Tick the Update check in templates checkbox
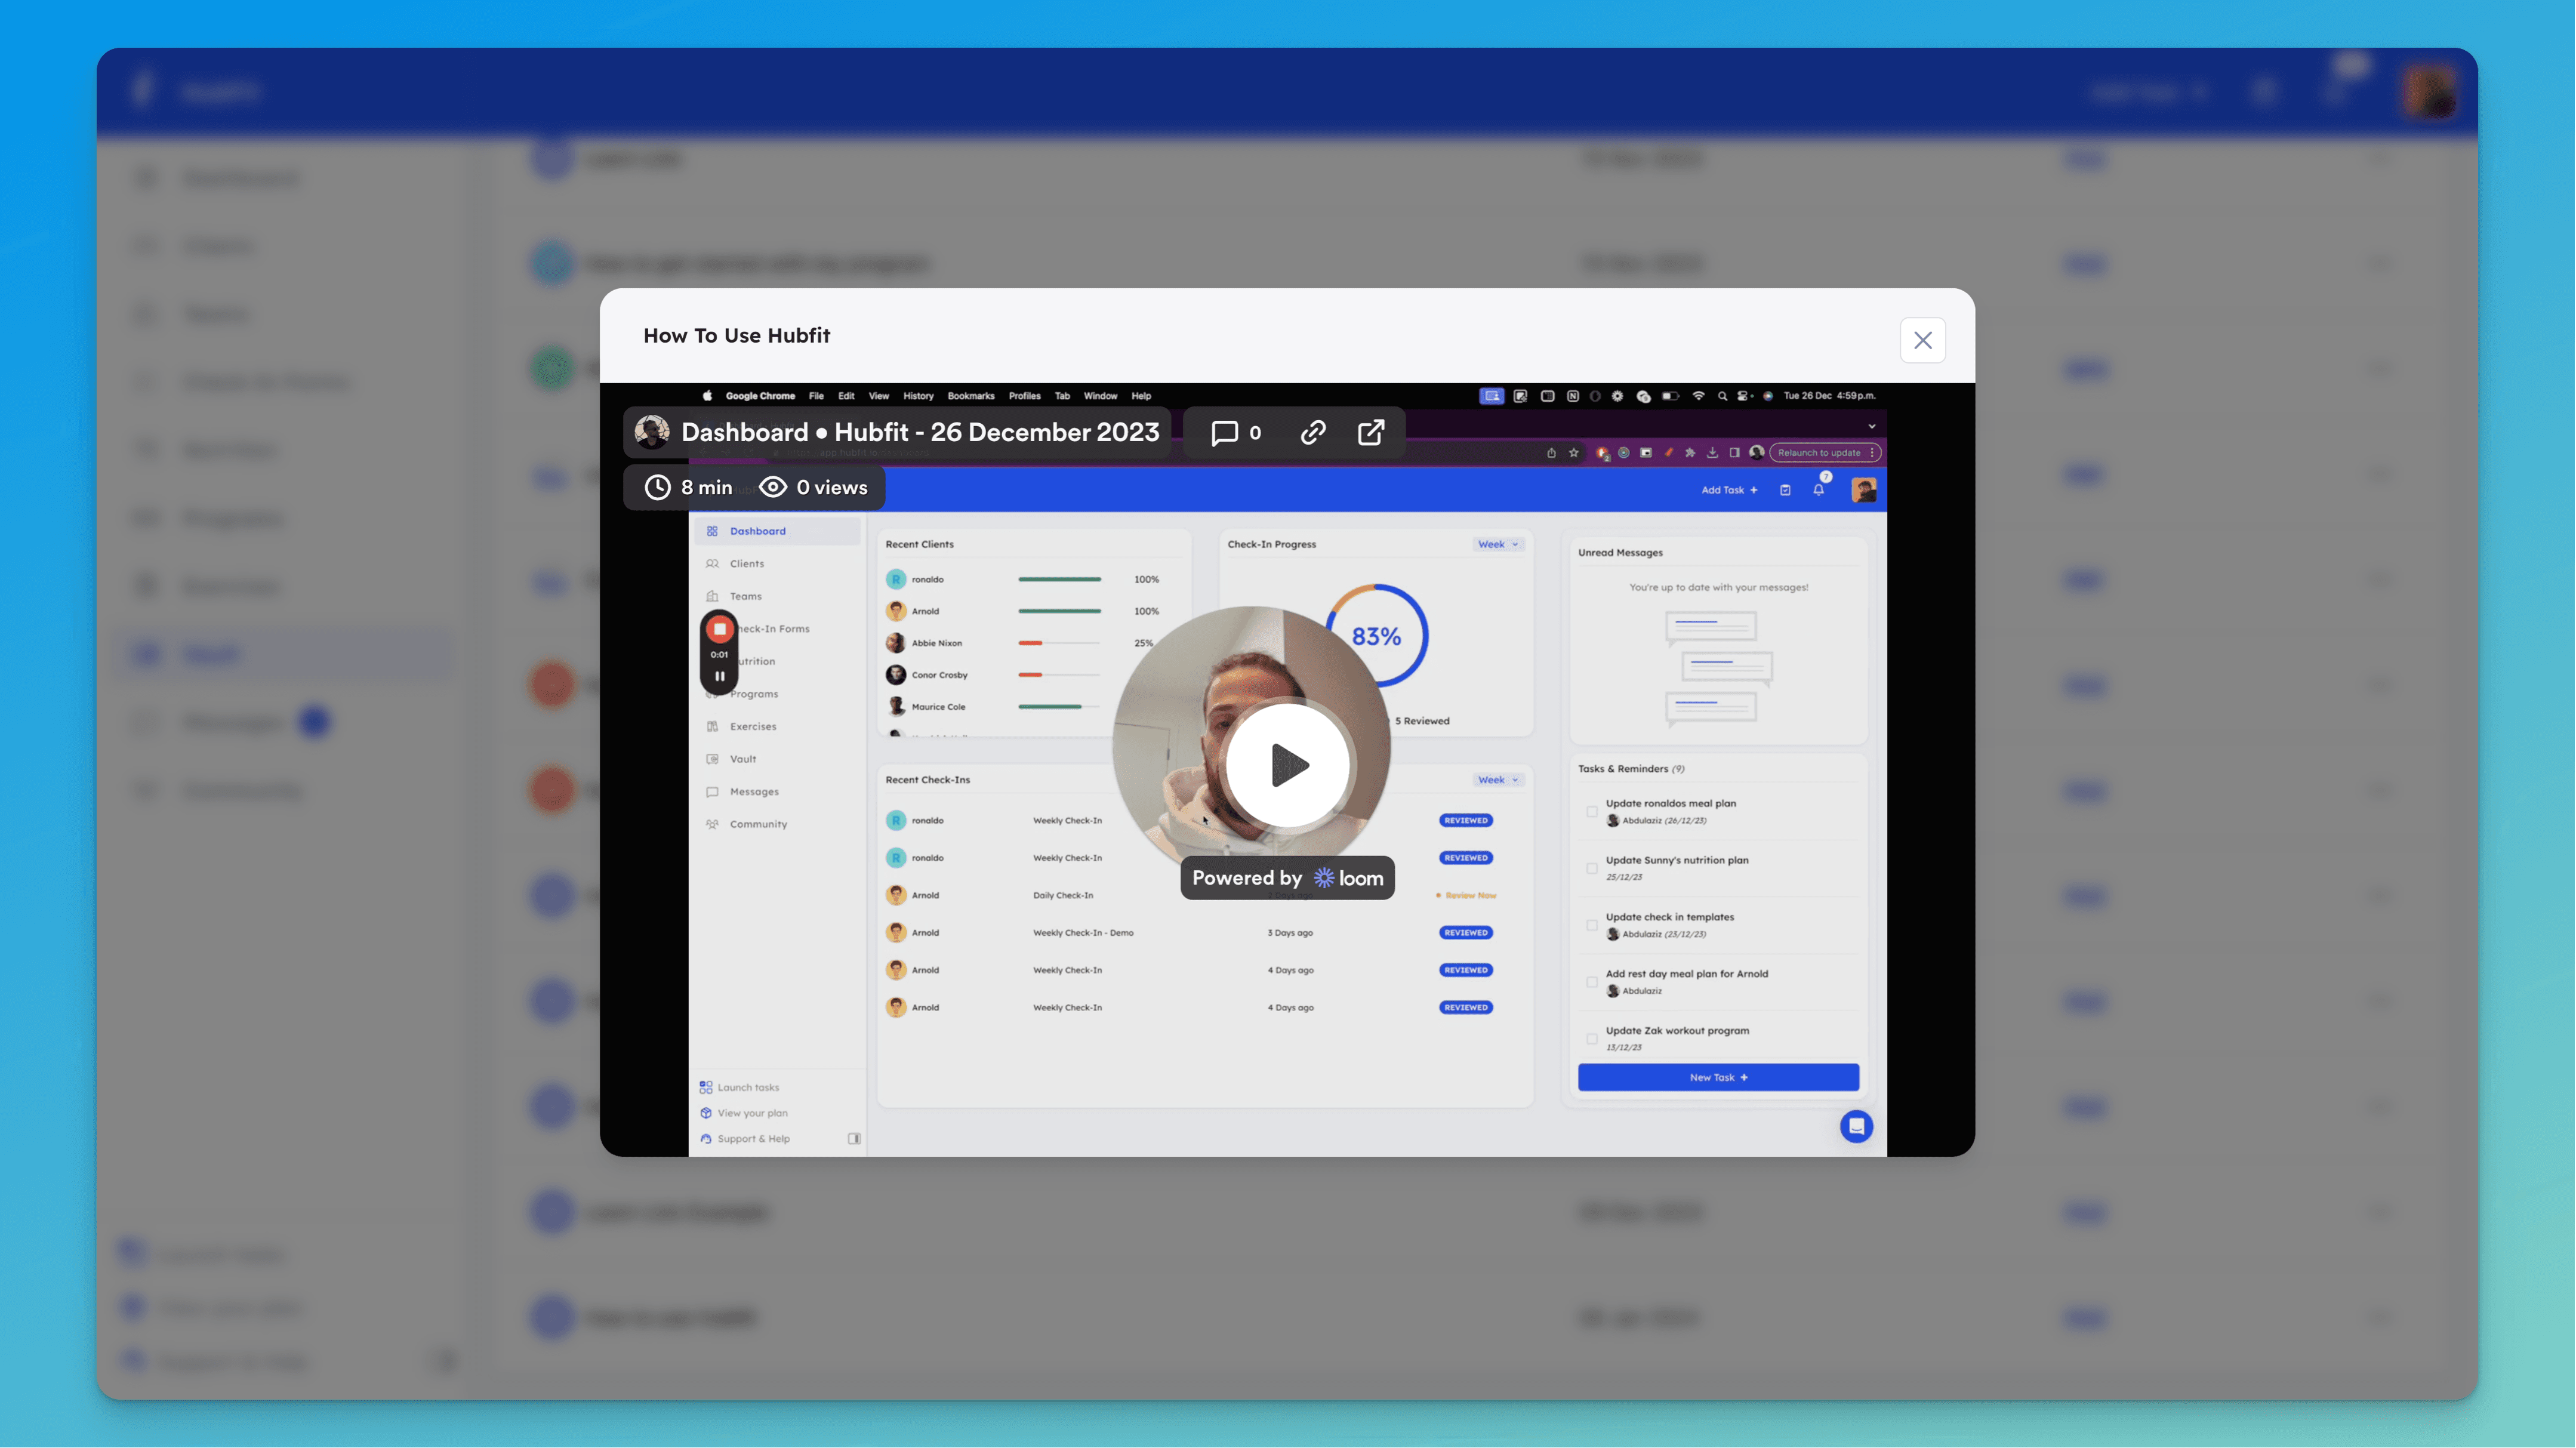Viewport: 2576px width, 1448px height. tap(1591, 926)
